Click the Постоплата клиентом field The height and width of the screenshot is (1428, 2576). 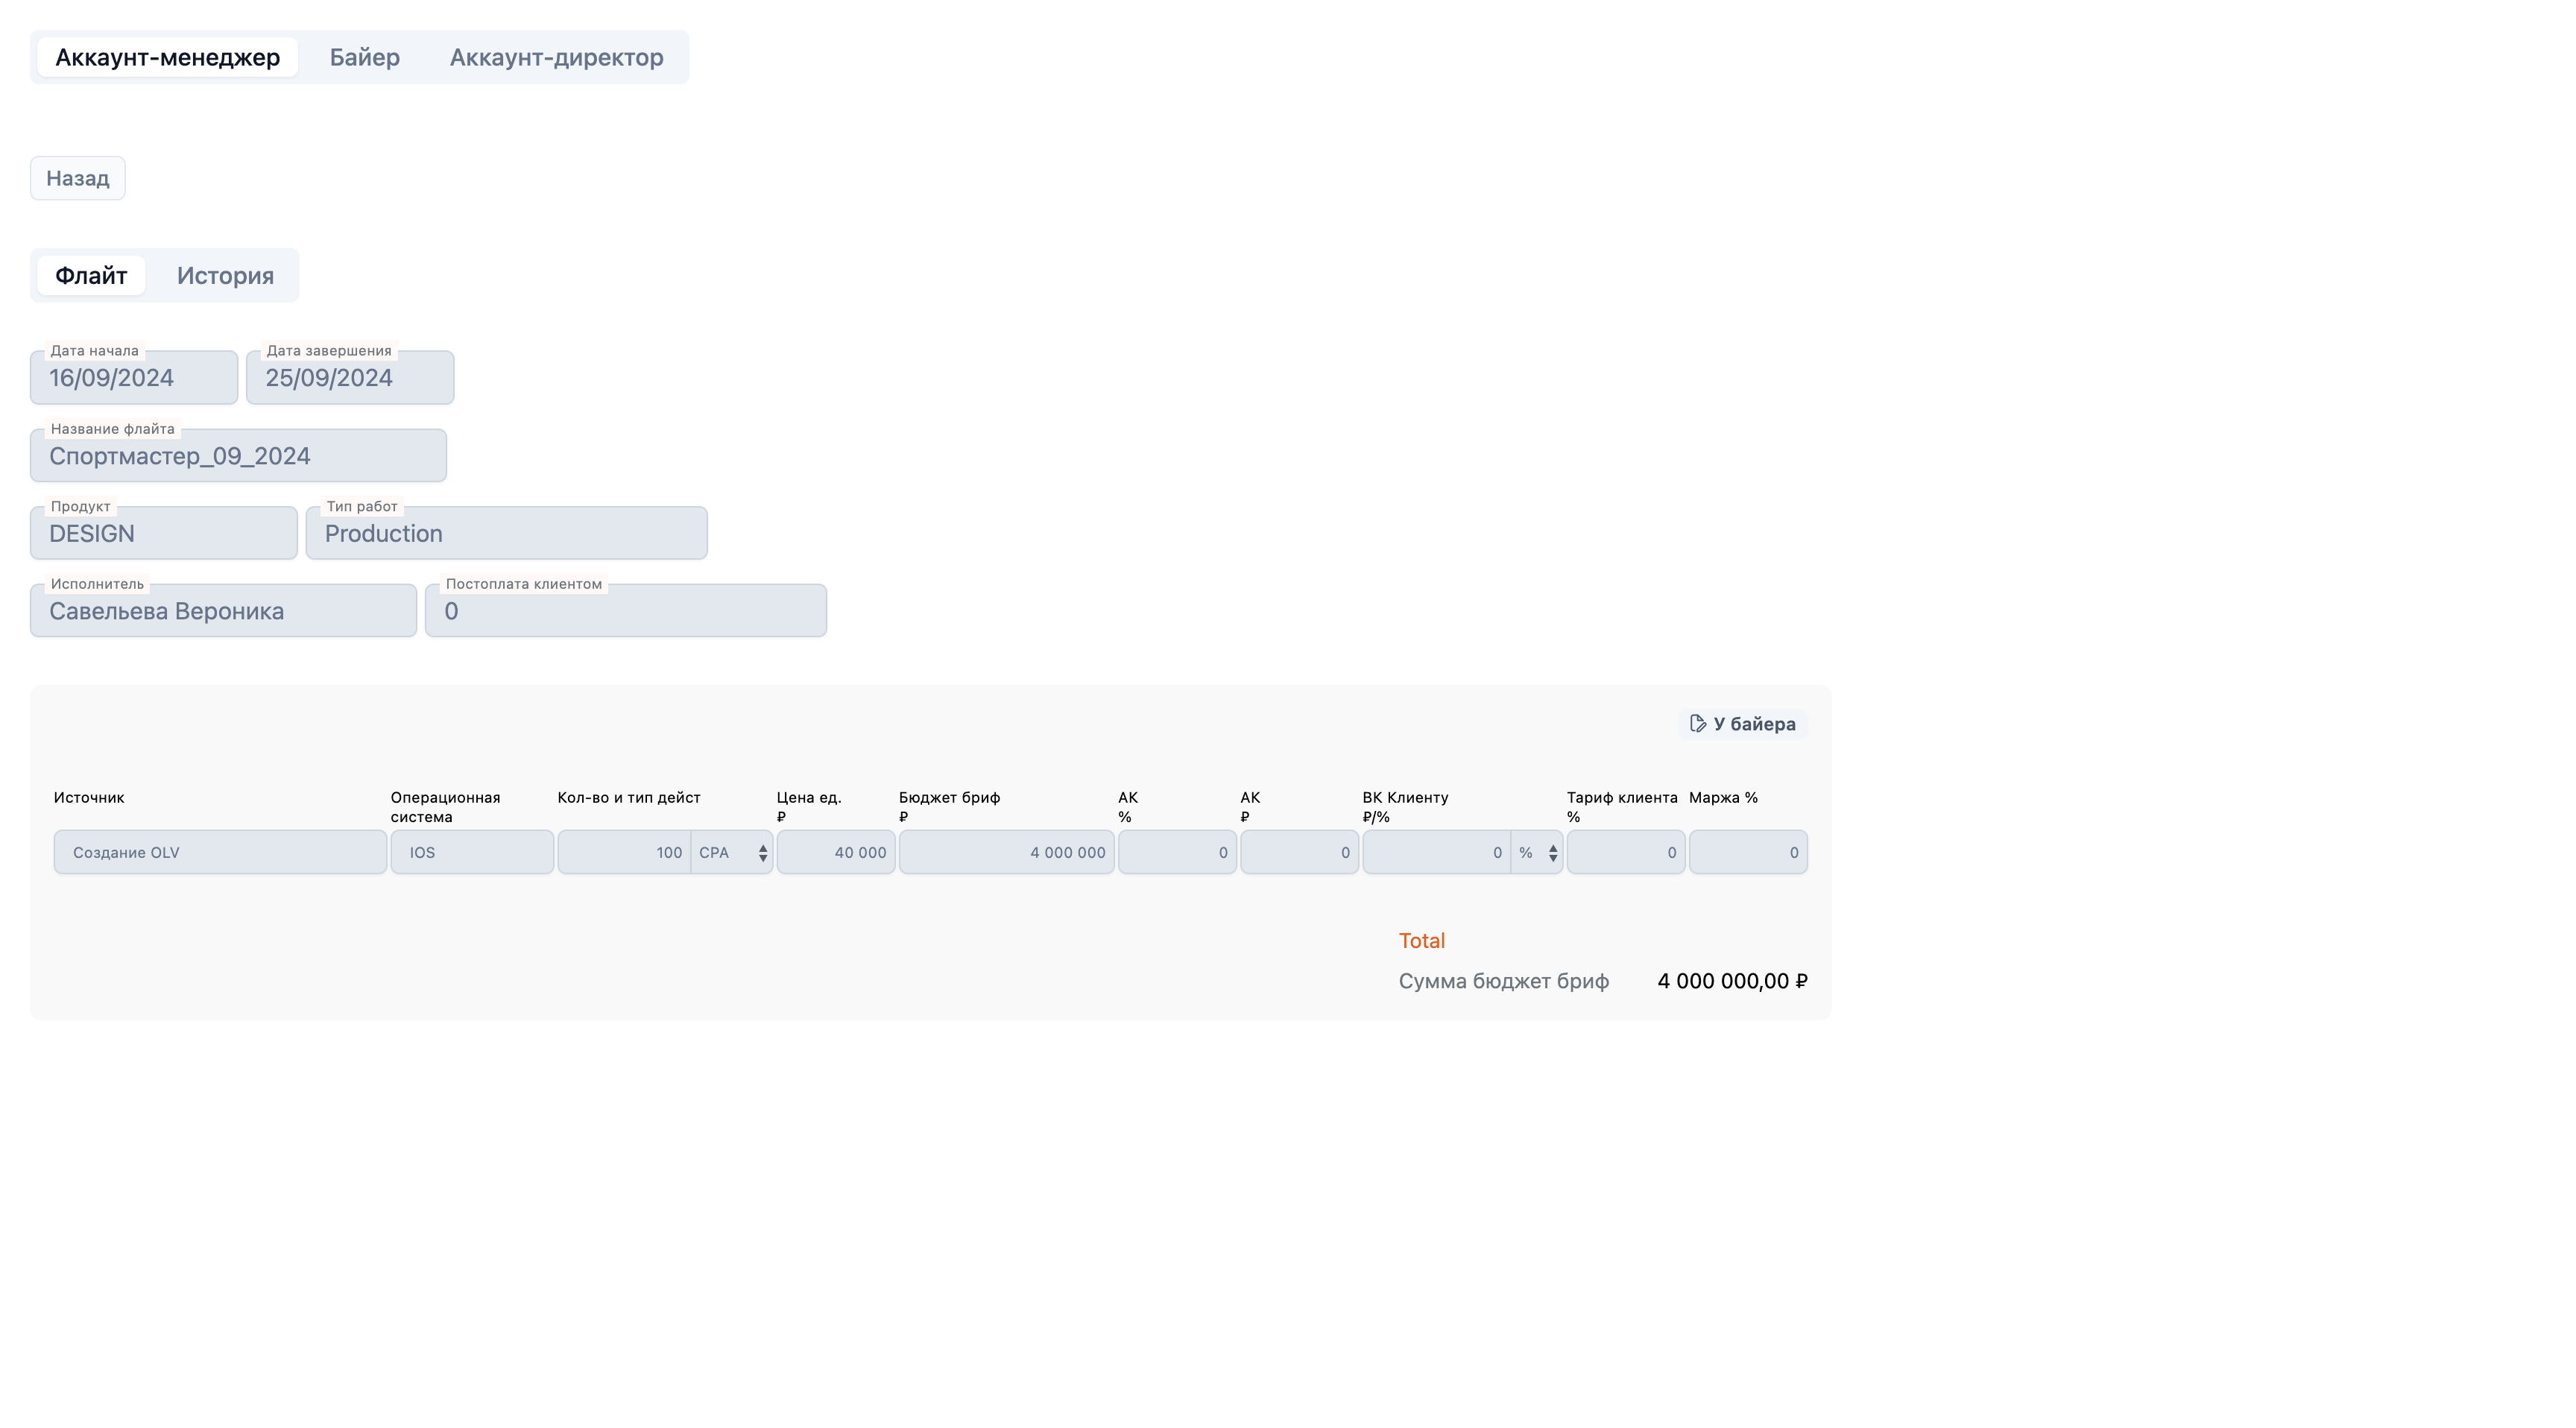click(626, 610)
